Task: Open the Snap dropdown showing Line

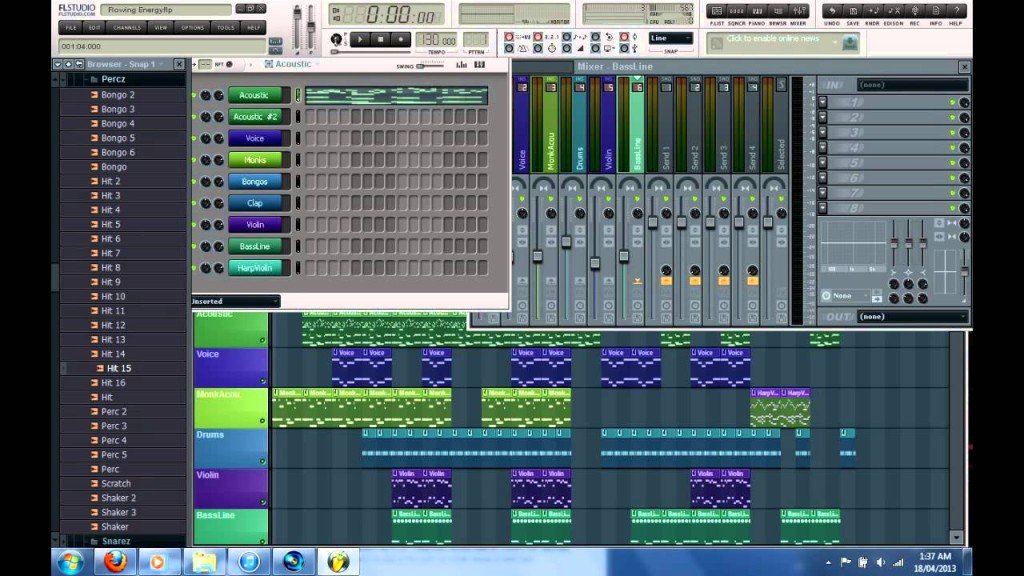Action: [670, 39]
